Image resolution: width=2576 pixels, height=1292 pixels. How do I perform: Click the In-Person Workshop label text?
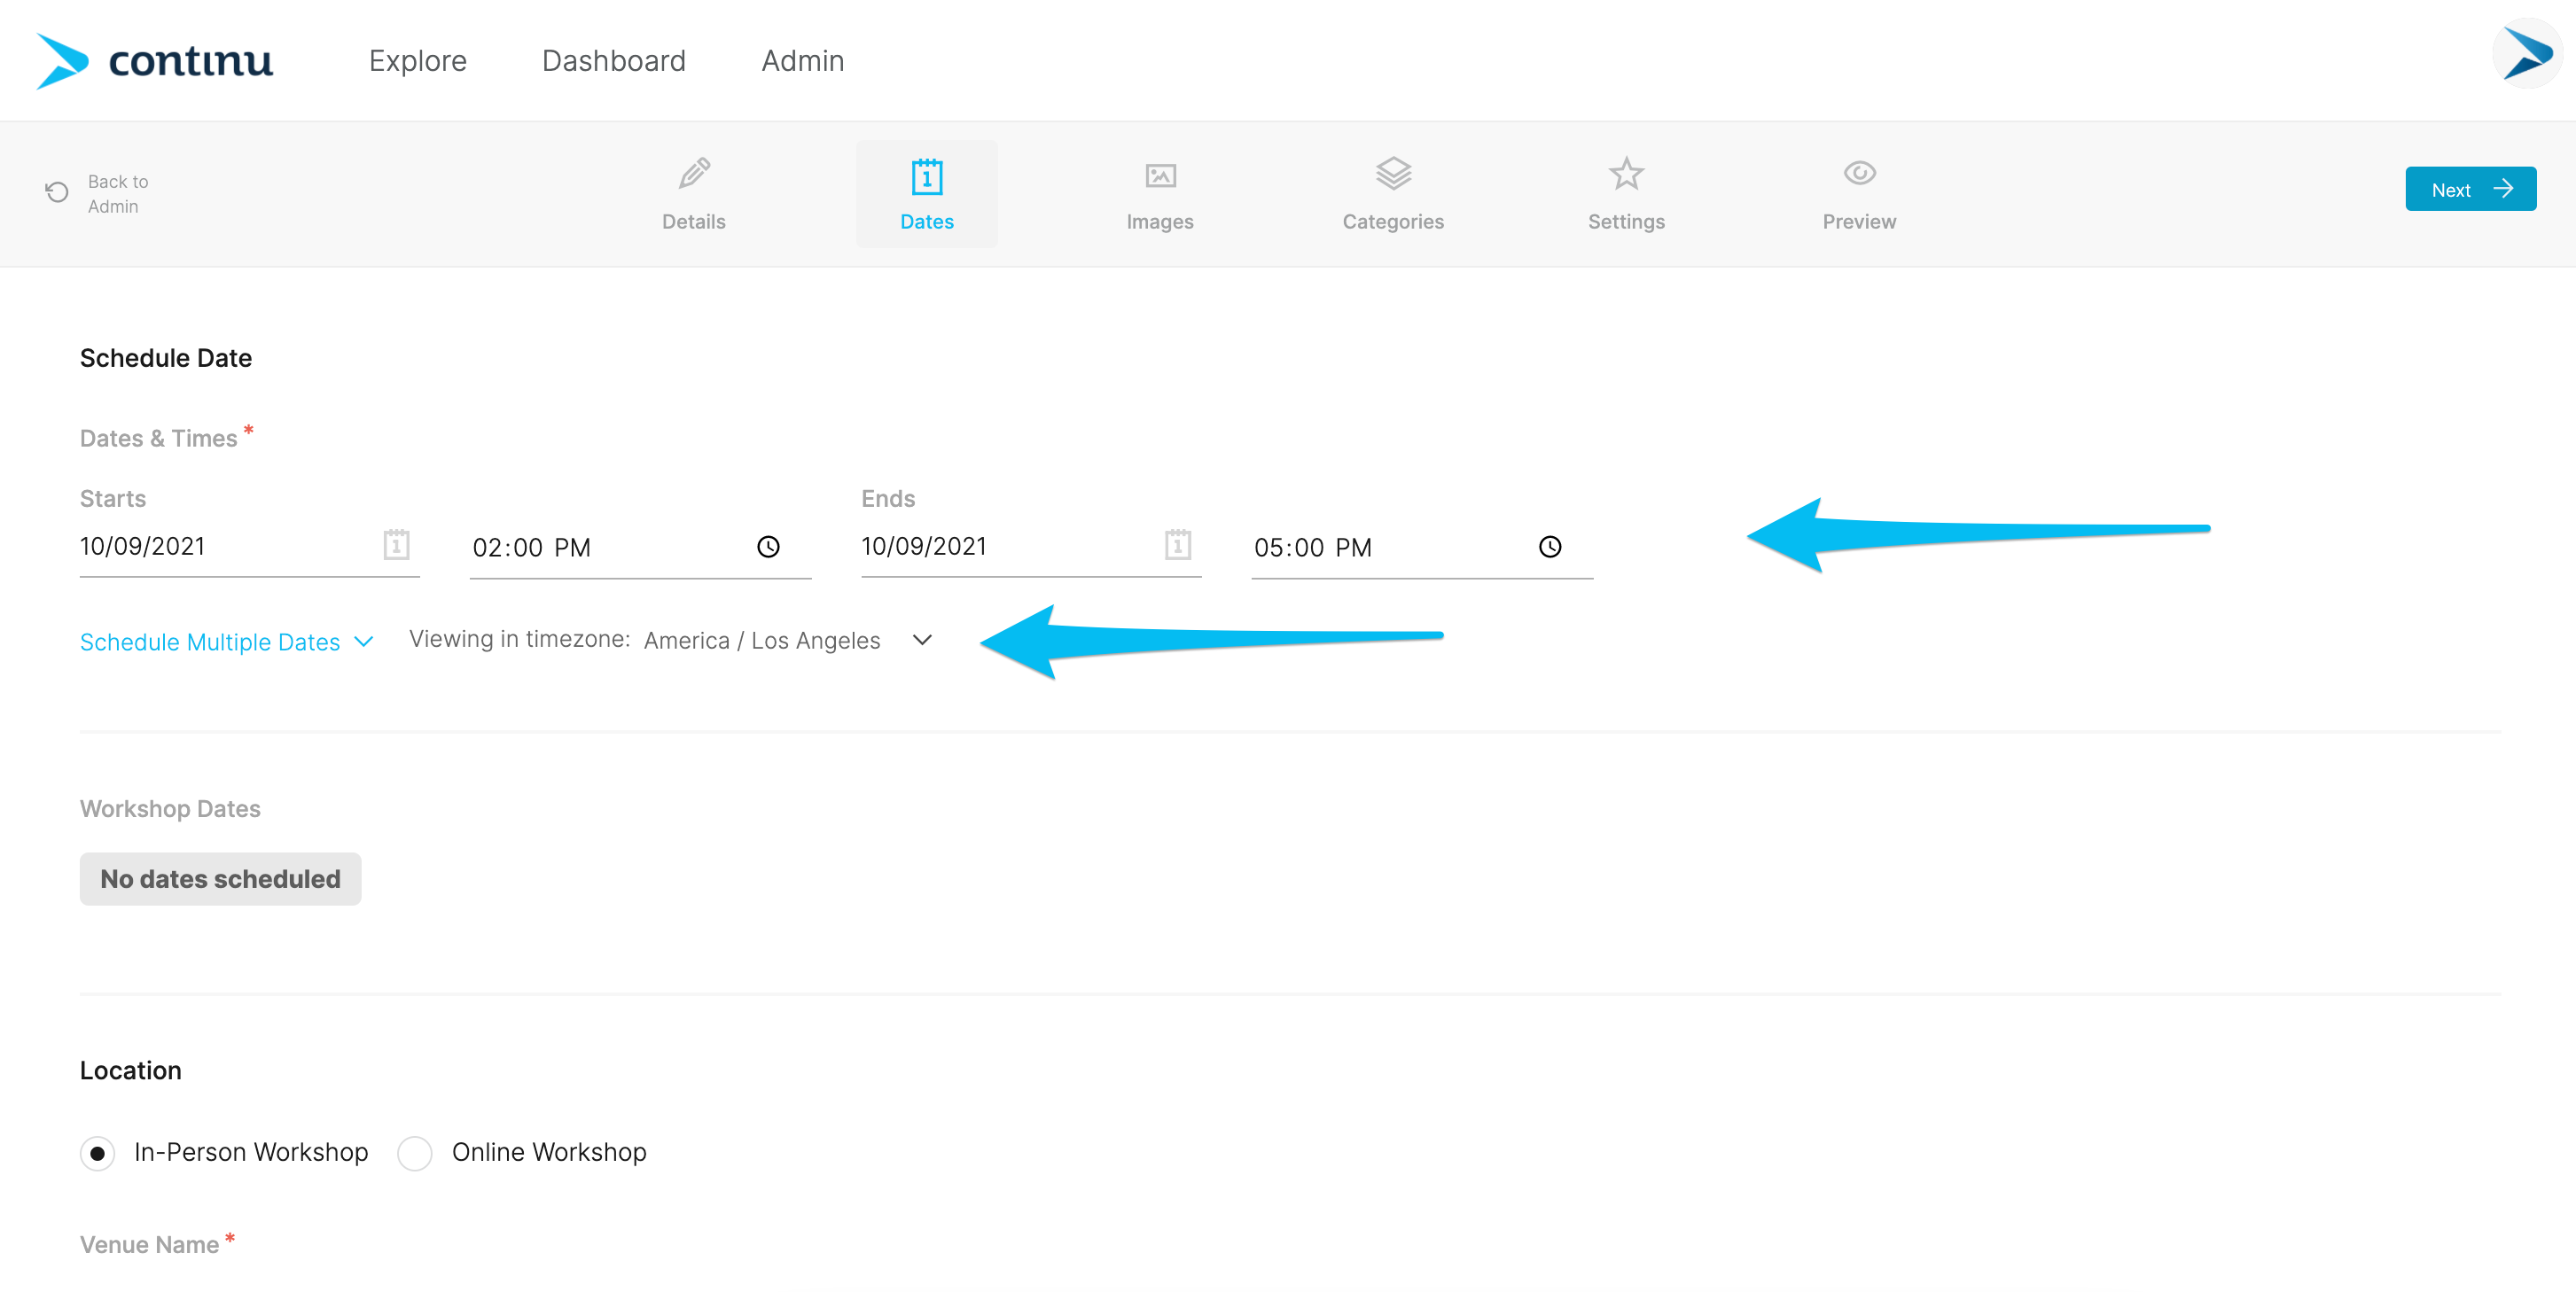click(251, 1152)
